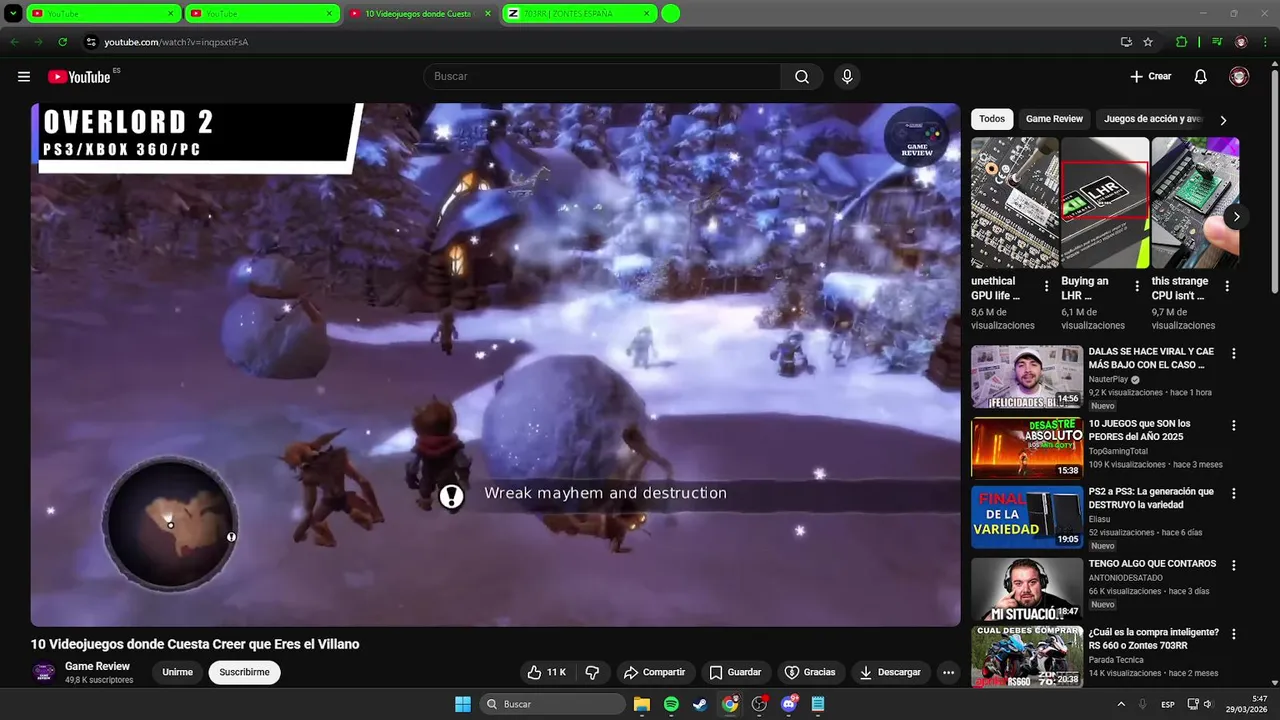1280x720 pixels.
Task: Click the NauterPlay channel name
Action: point(1108,380)
